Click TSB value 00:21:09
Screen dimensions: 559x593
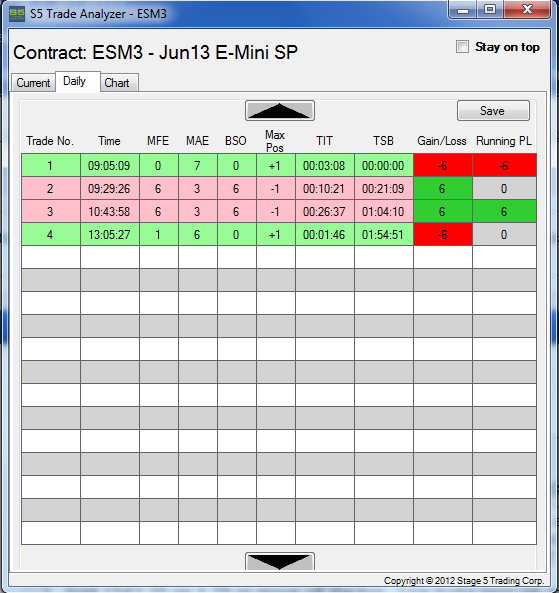(384, 188)
